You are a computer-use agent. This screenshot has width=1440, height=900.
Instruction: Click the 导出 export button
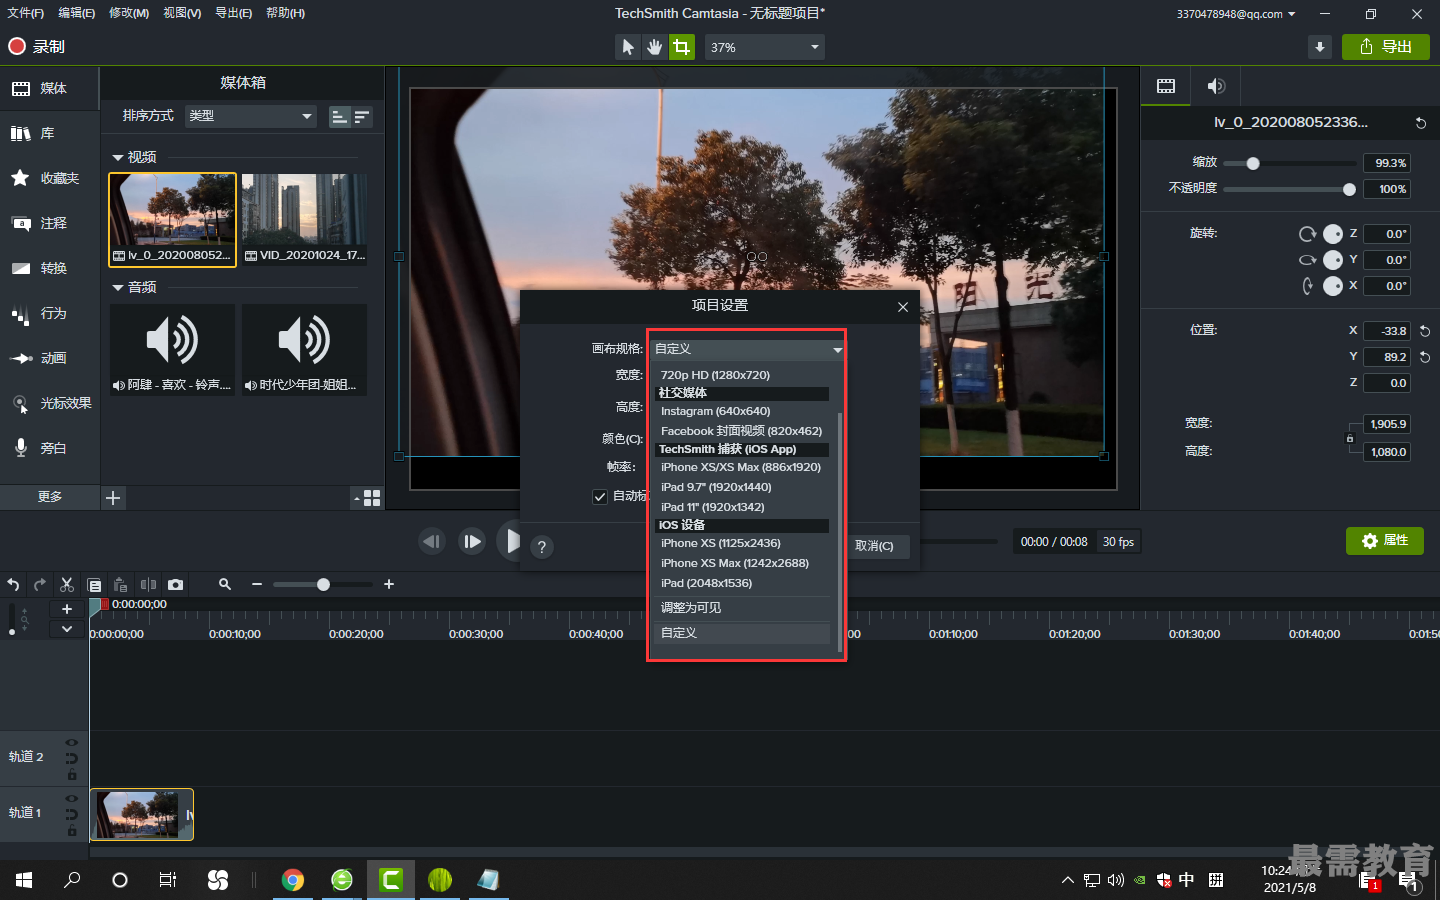click(1386, 47)
